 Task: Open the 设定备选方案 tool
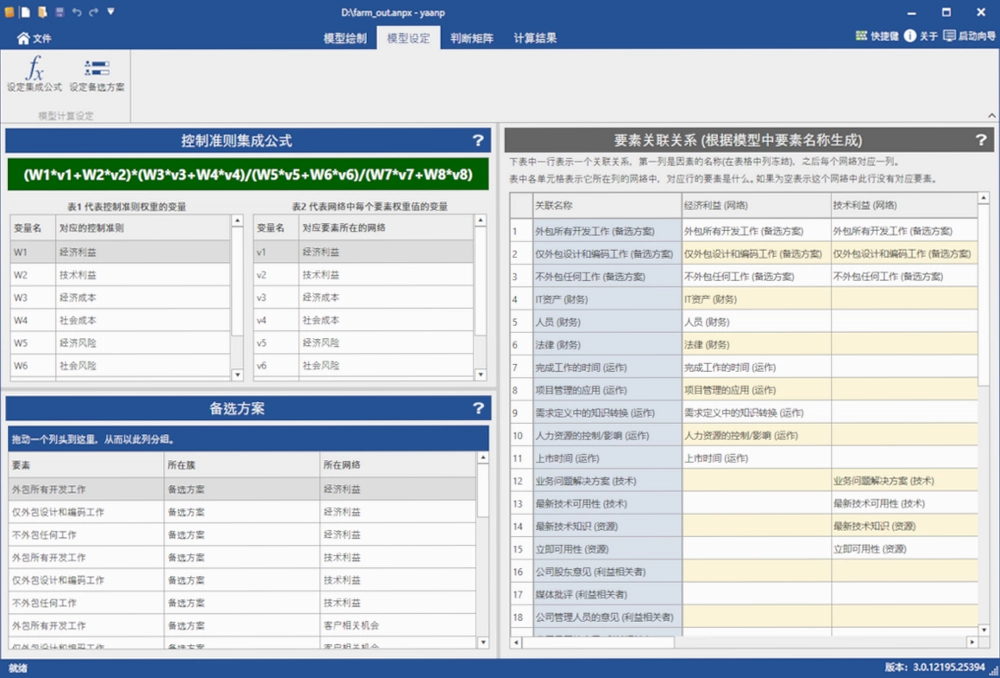tap(97, 74)
